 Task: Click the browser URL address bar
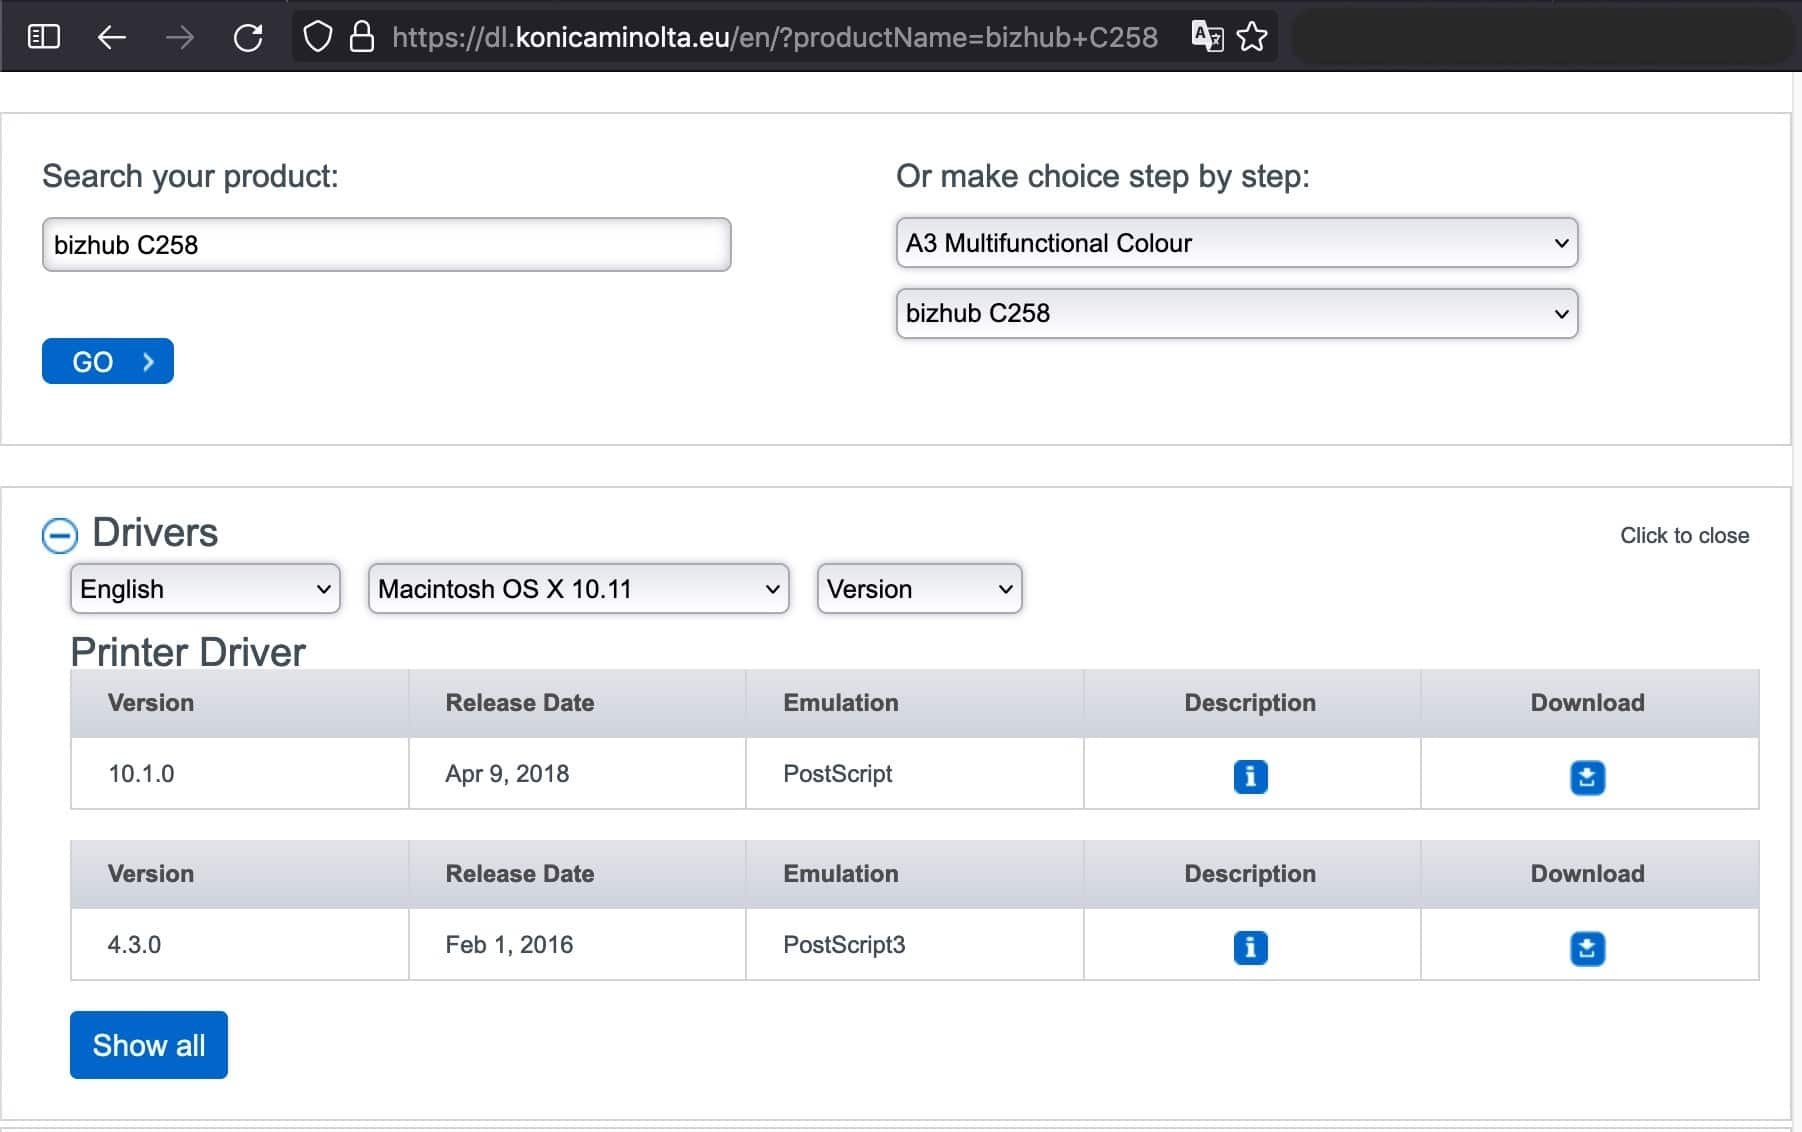click(x=775, y=37)
